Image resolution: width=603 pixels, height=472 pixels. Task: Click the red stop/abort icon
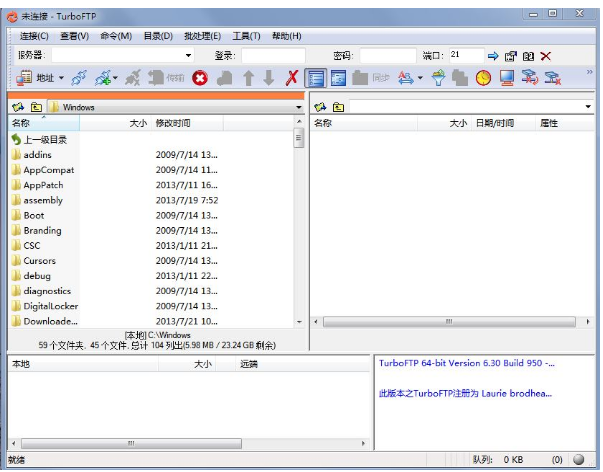(x=200, y=78)
